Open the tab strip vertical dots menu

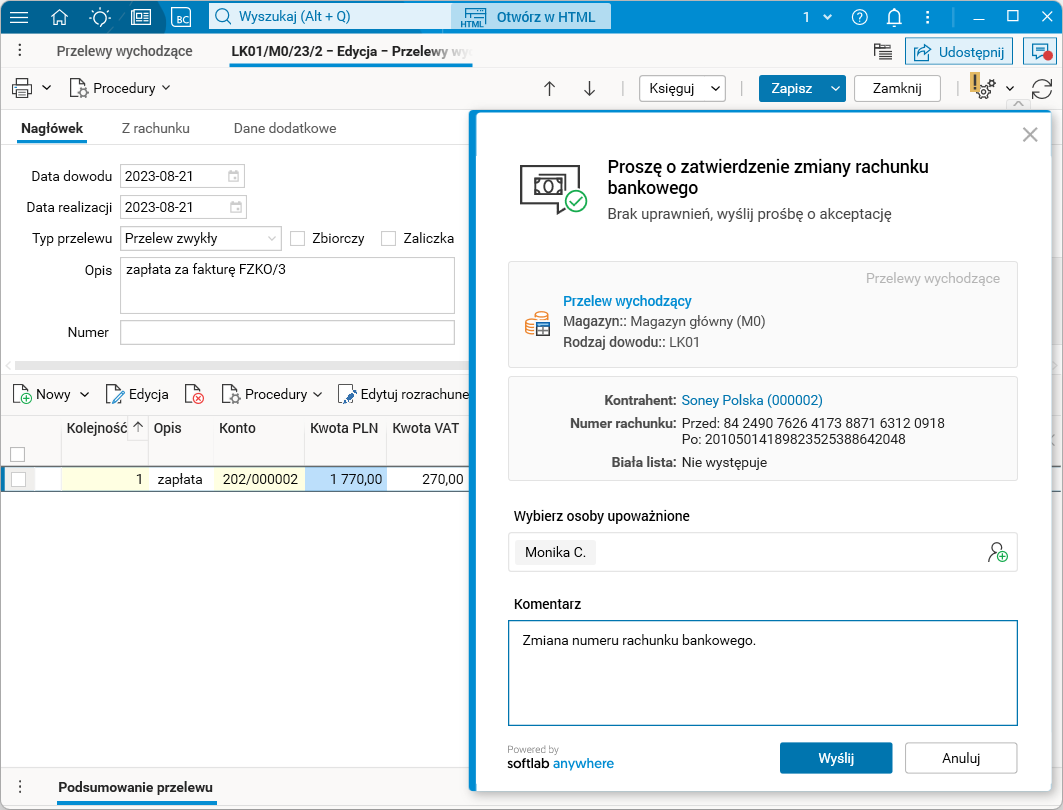(20, 50)
